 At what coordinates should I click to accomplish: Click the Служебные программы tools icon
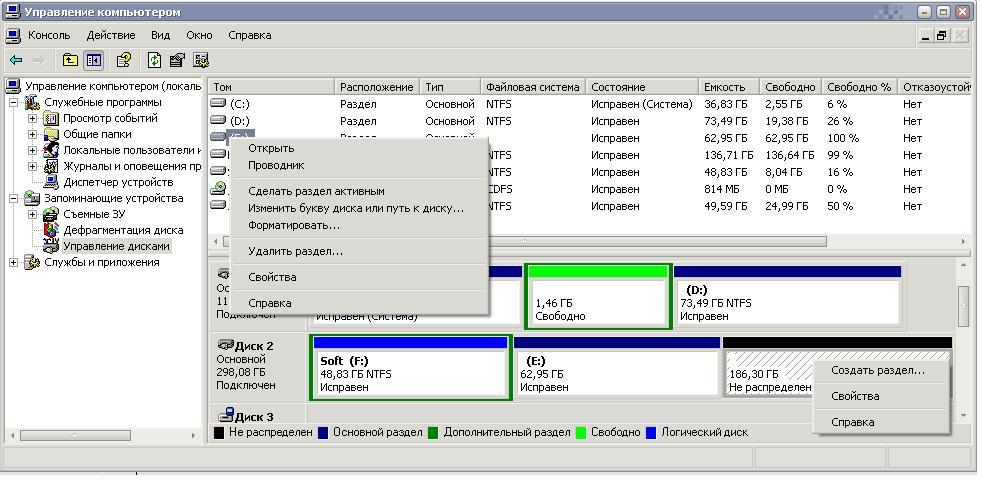pyautogui.click(x=32, y=103)
